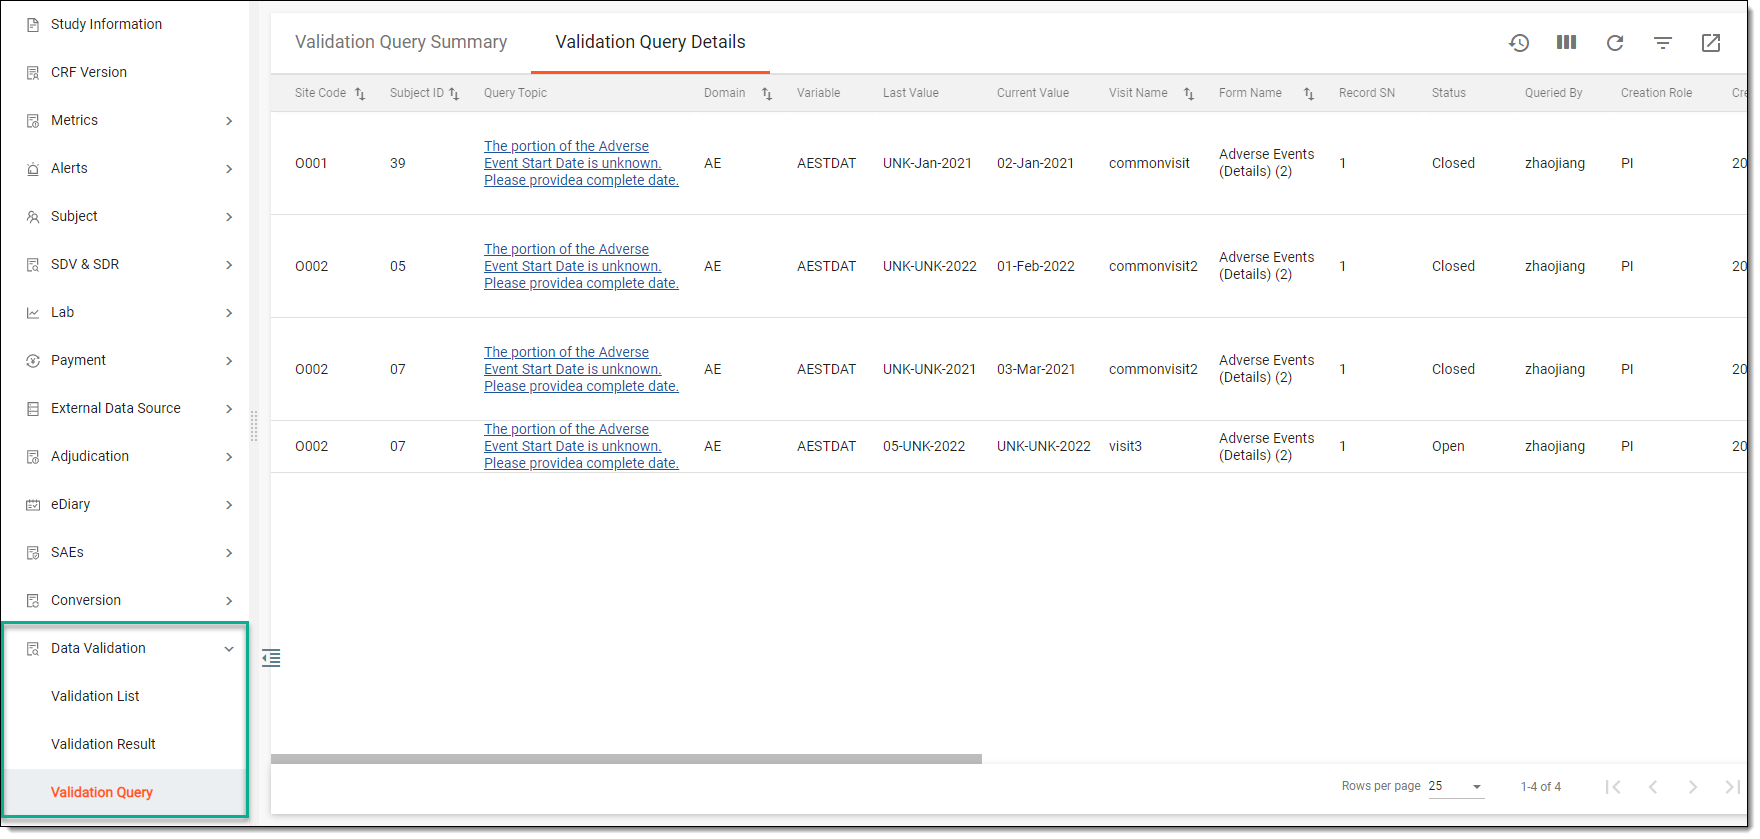1760x839 pixels.
Task: Click the eDiary calendar icon
Action: pyautogui.click(x=33, y=505)
